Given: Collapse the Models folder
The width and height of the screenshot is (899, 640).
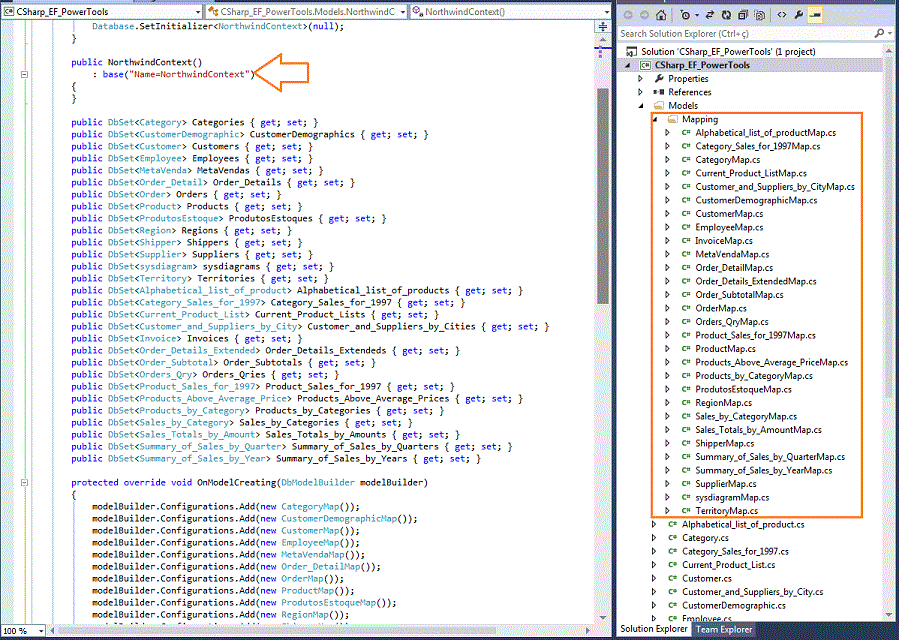Looking at the screenshot, I should pyautogui.click(x=642, y=106).
